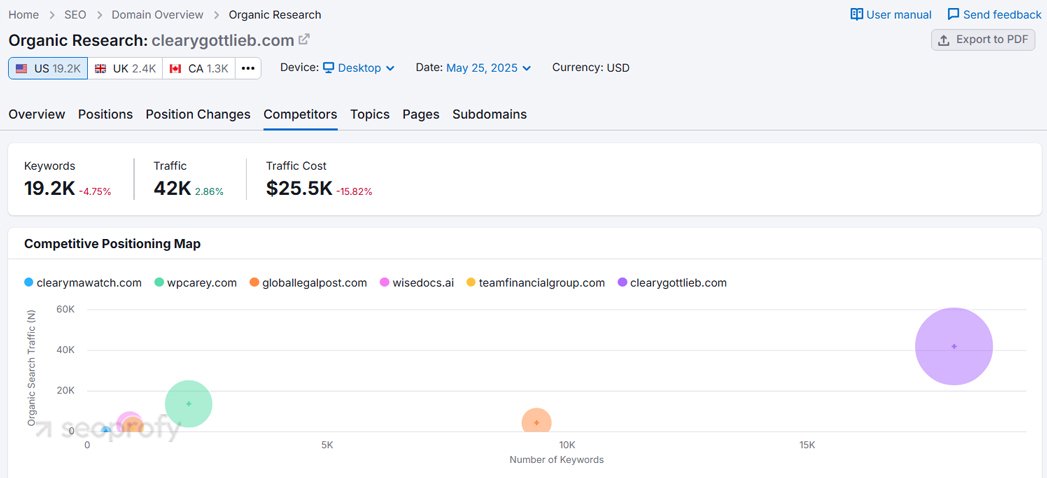
Task: Go to SEO breadcrumb
Action: 75,15
